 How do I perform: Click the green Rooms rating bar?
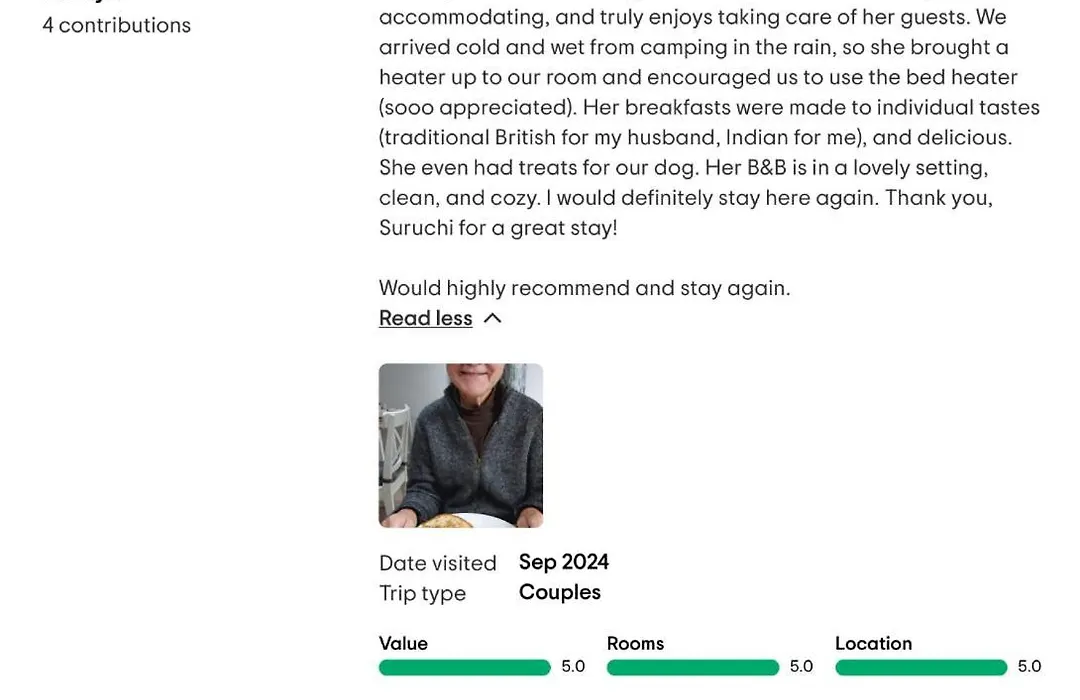(693, 667)
